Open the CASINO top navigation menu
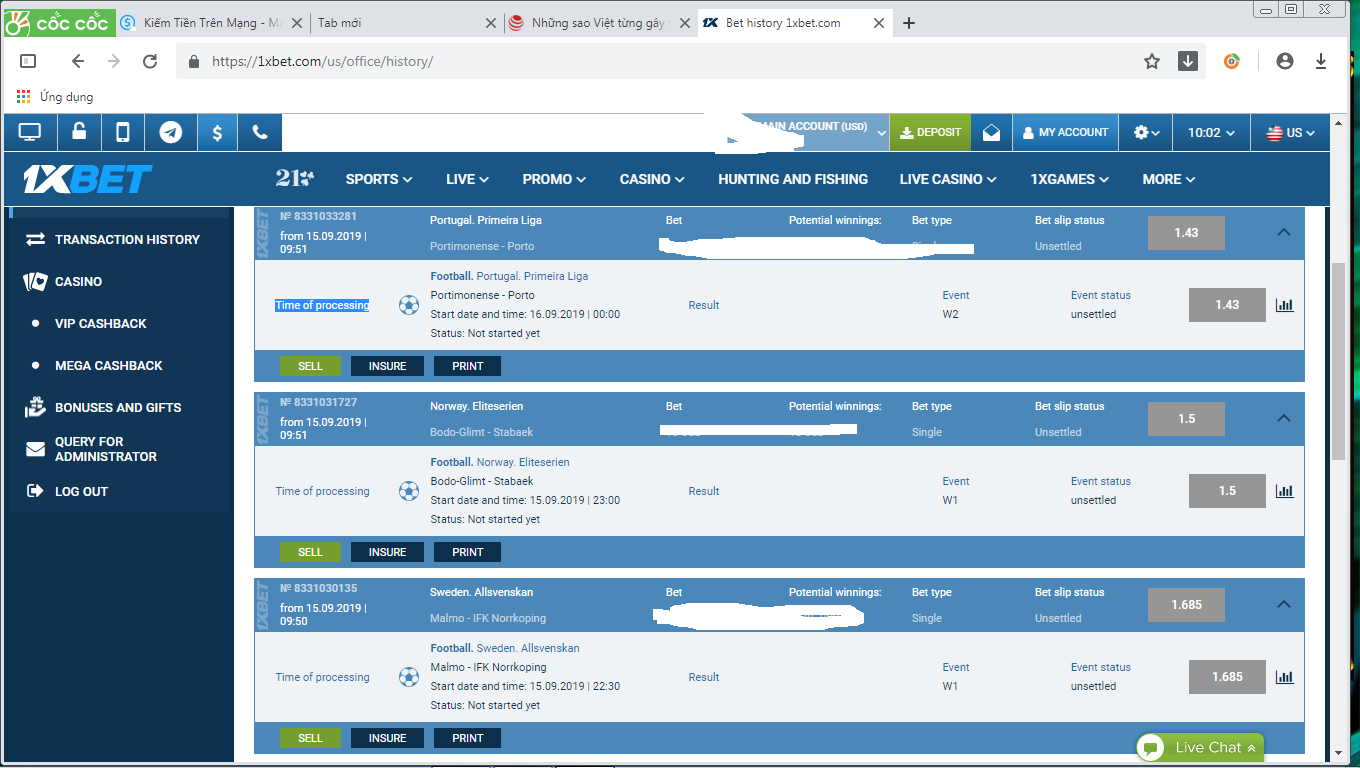The height and width of the screenshot is (768, 1360). click(x=652, y=179)
